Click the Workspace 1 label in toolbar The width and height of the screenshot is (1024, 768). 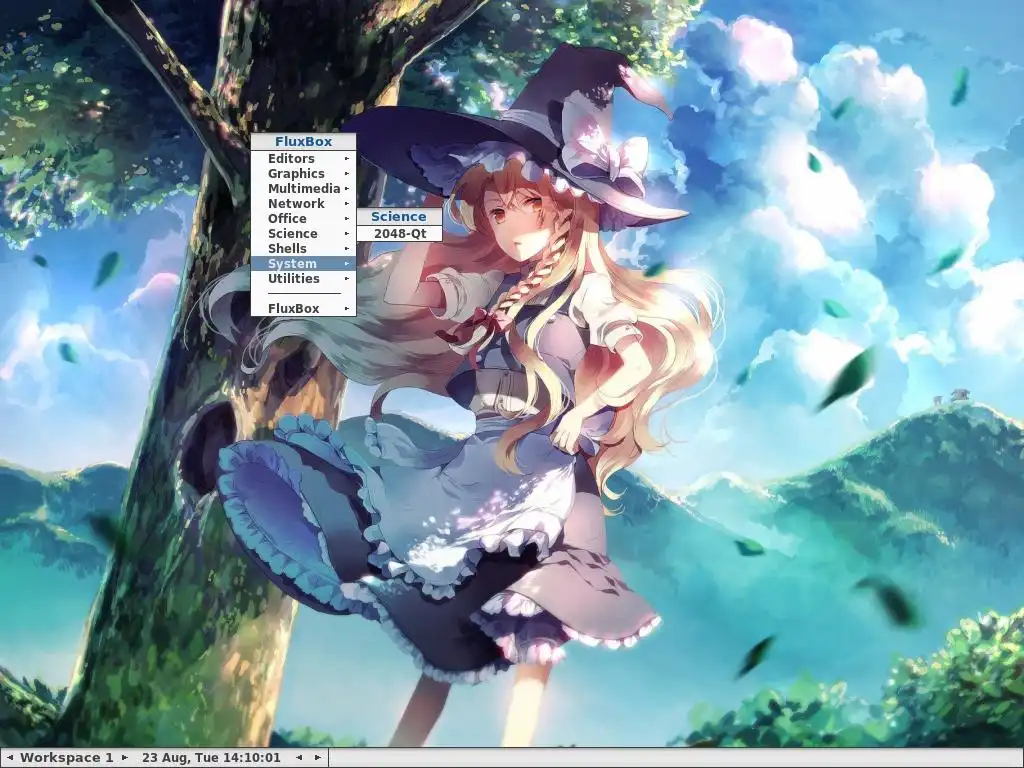click(67, 758)
